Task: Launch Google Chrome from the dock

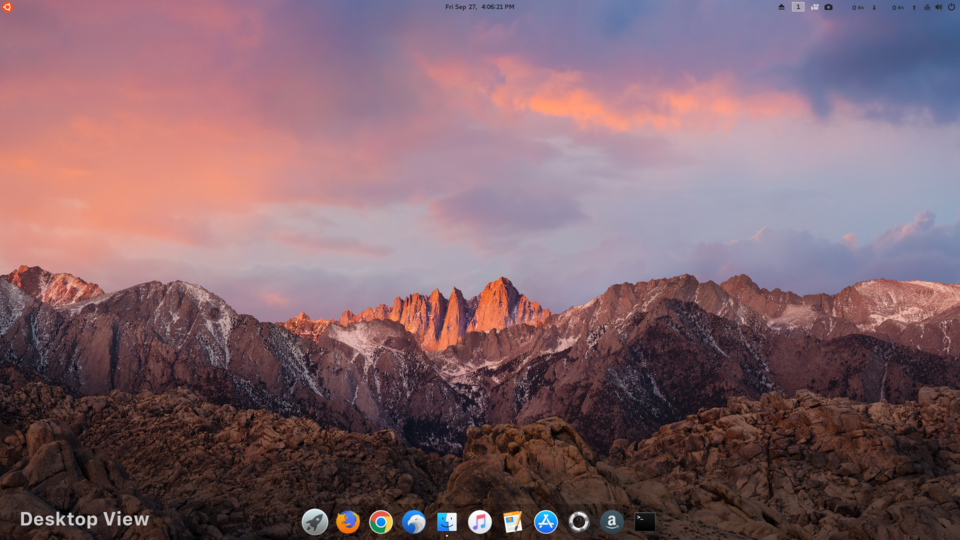Action: click(381, 522)
